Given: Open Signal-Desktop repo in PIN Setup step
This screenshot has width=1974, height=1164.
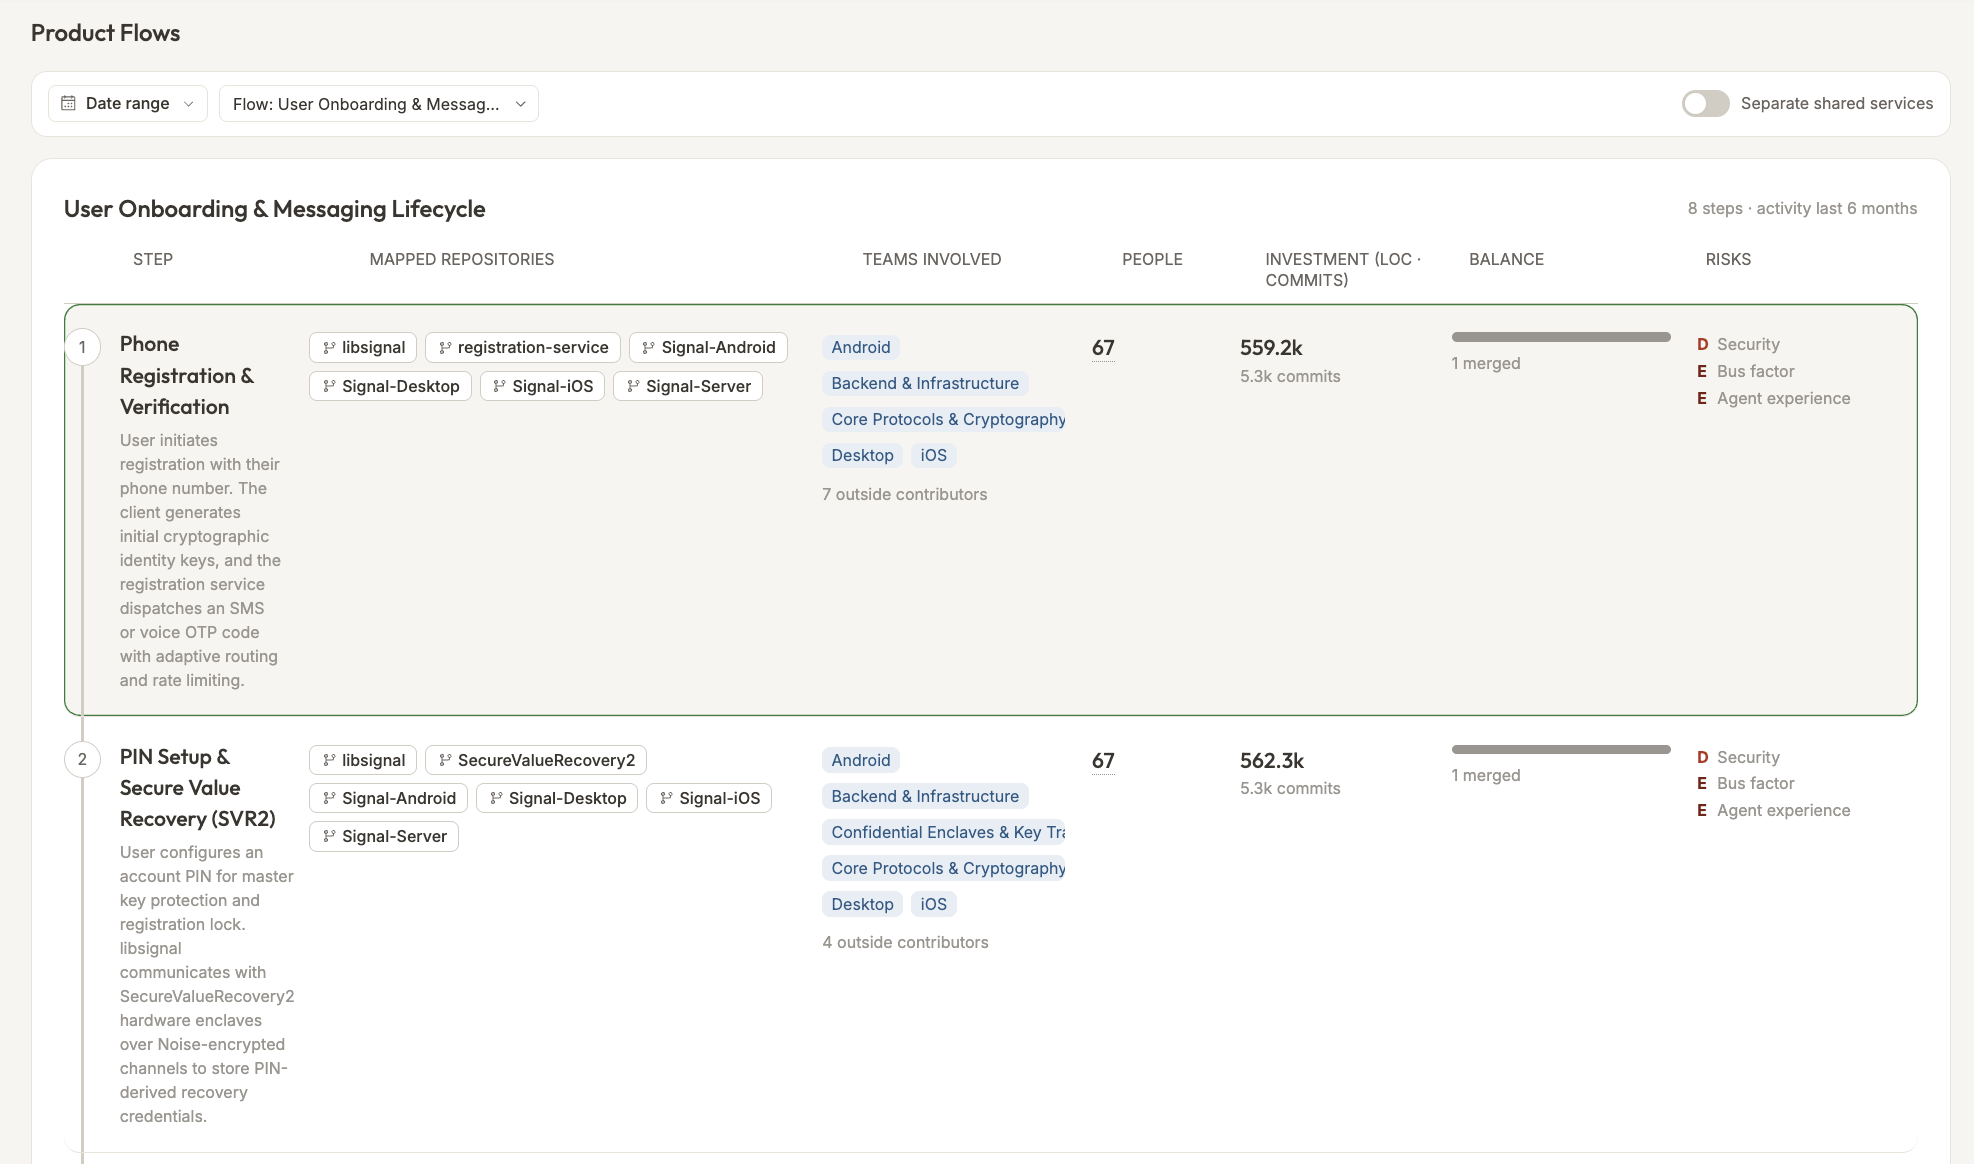Looking at the screenshot, I should [x=557, y=798].
